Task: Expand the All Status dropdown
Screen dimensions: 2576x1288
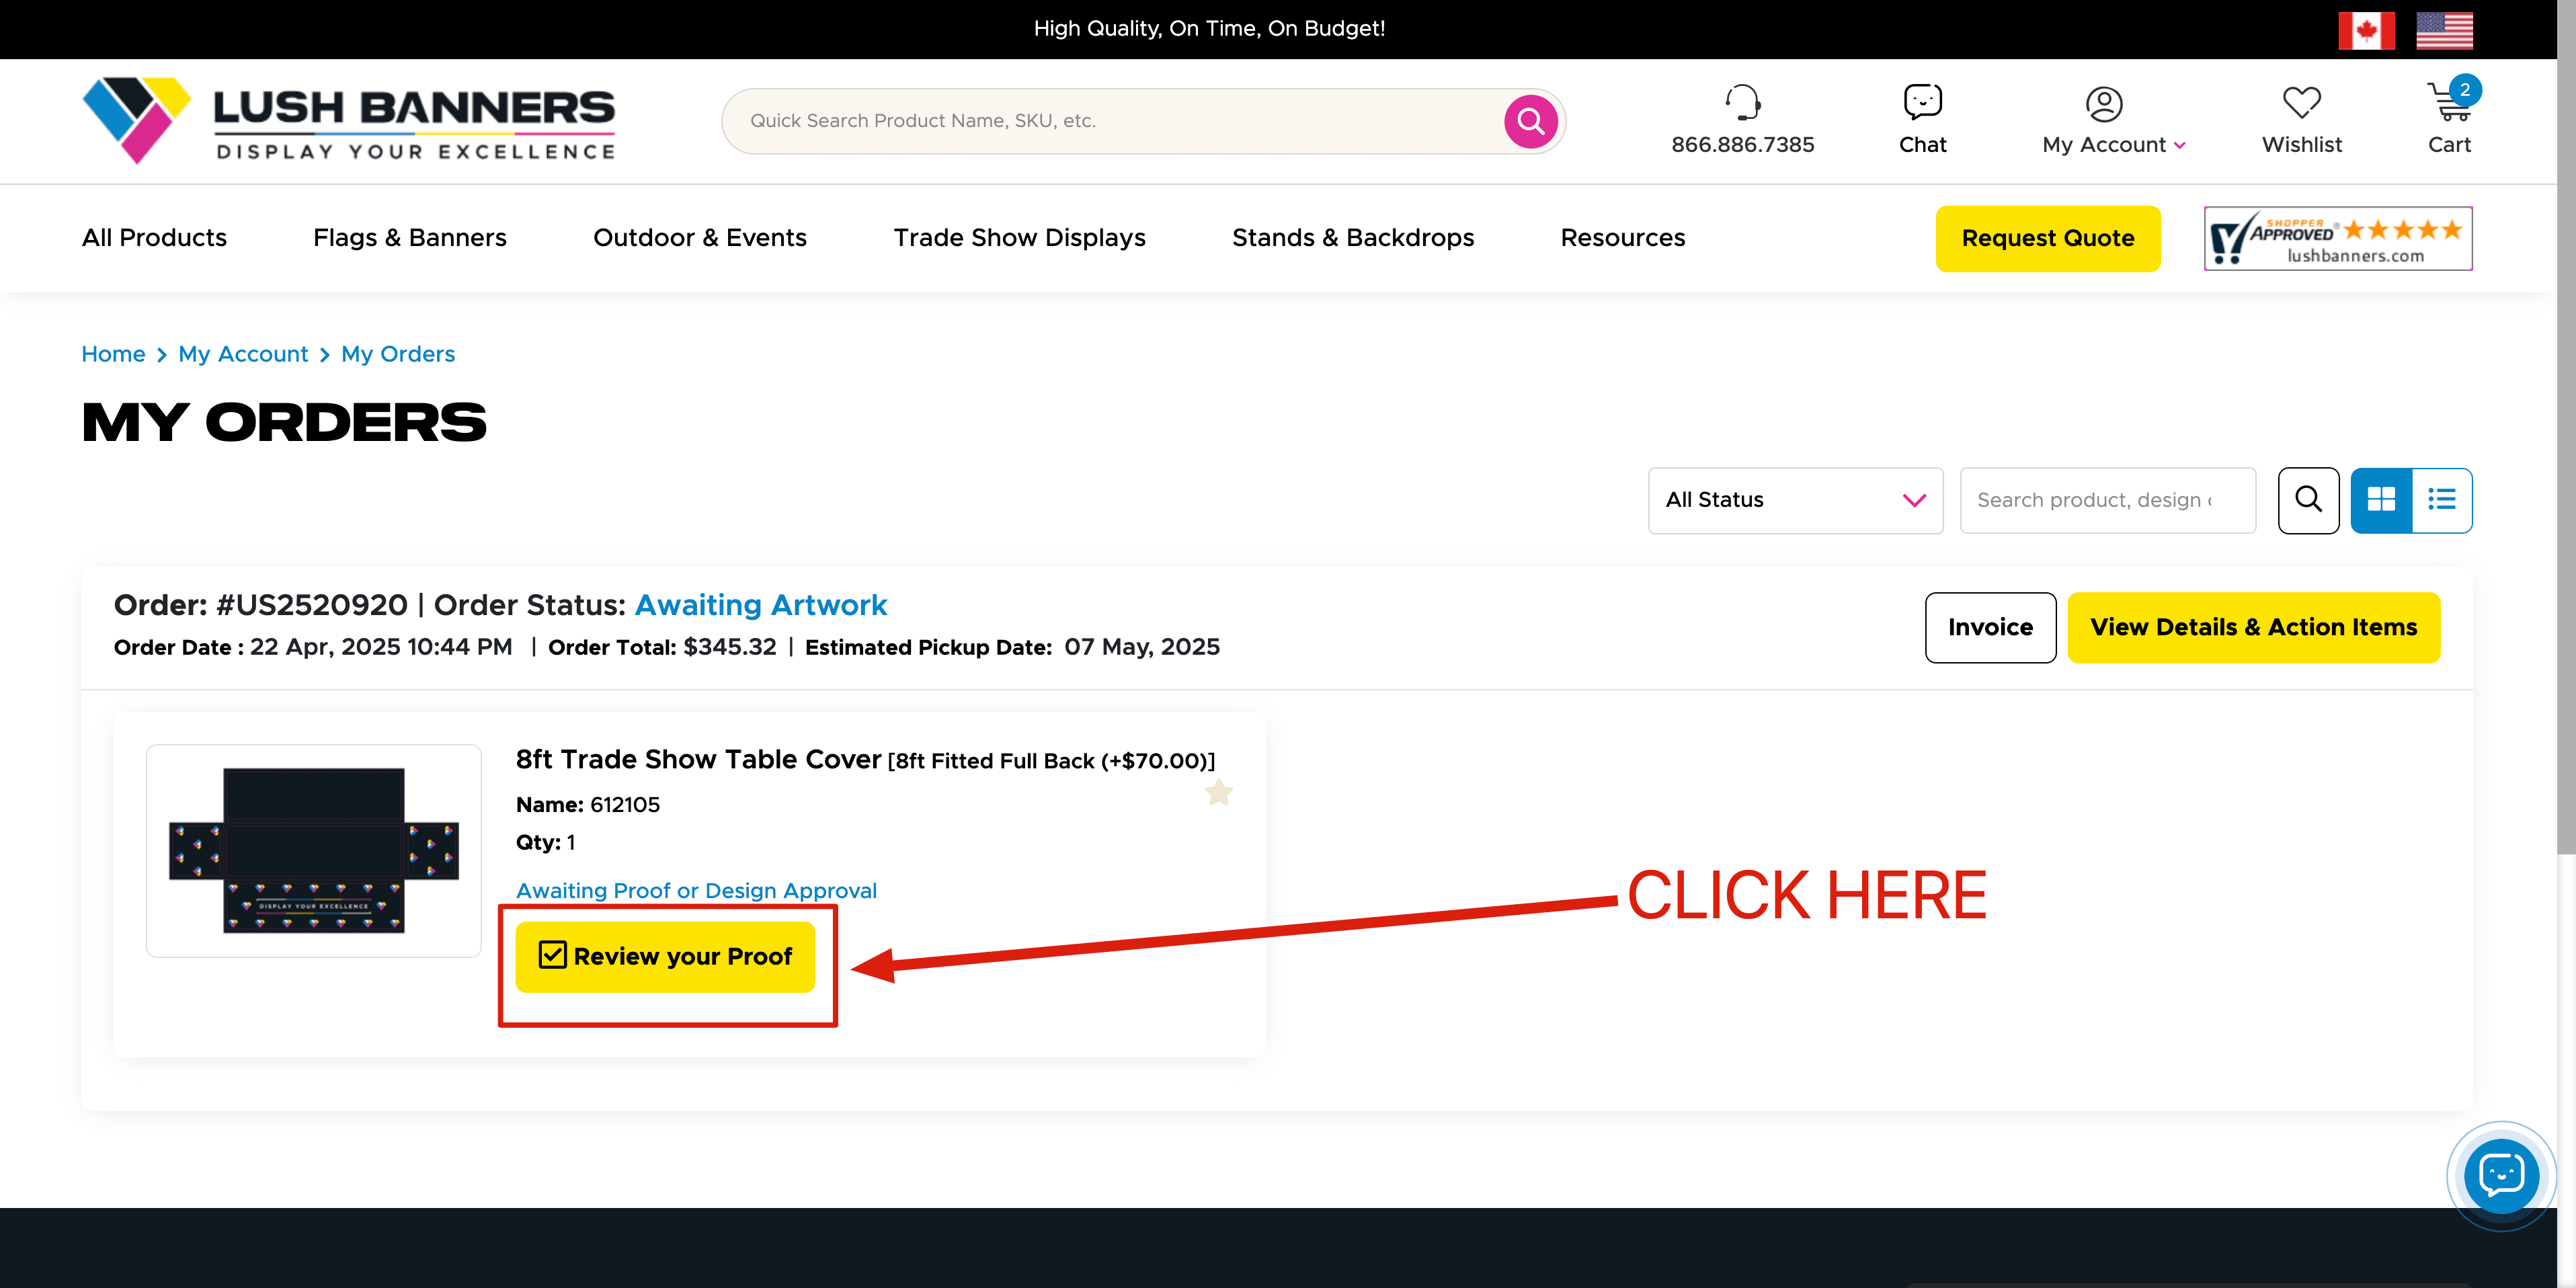Action: [x=1795, y=500]
